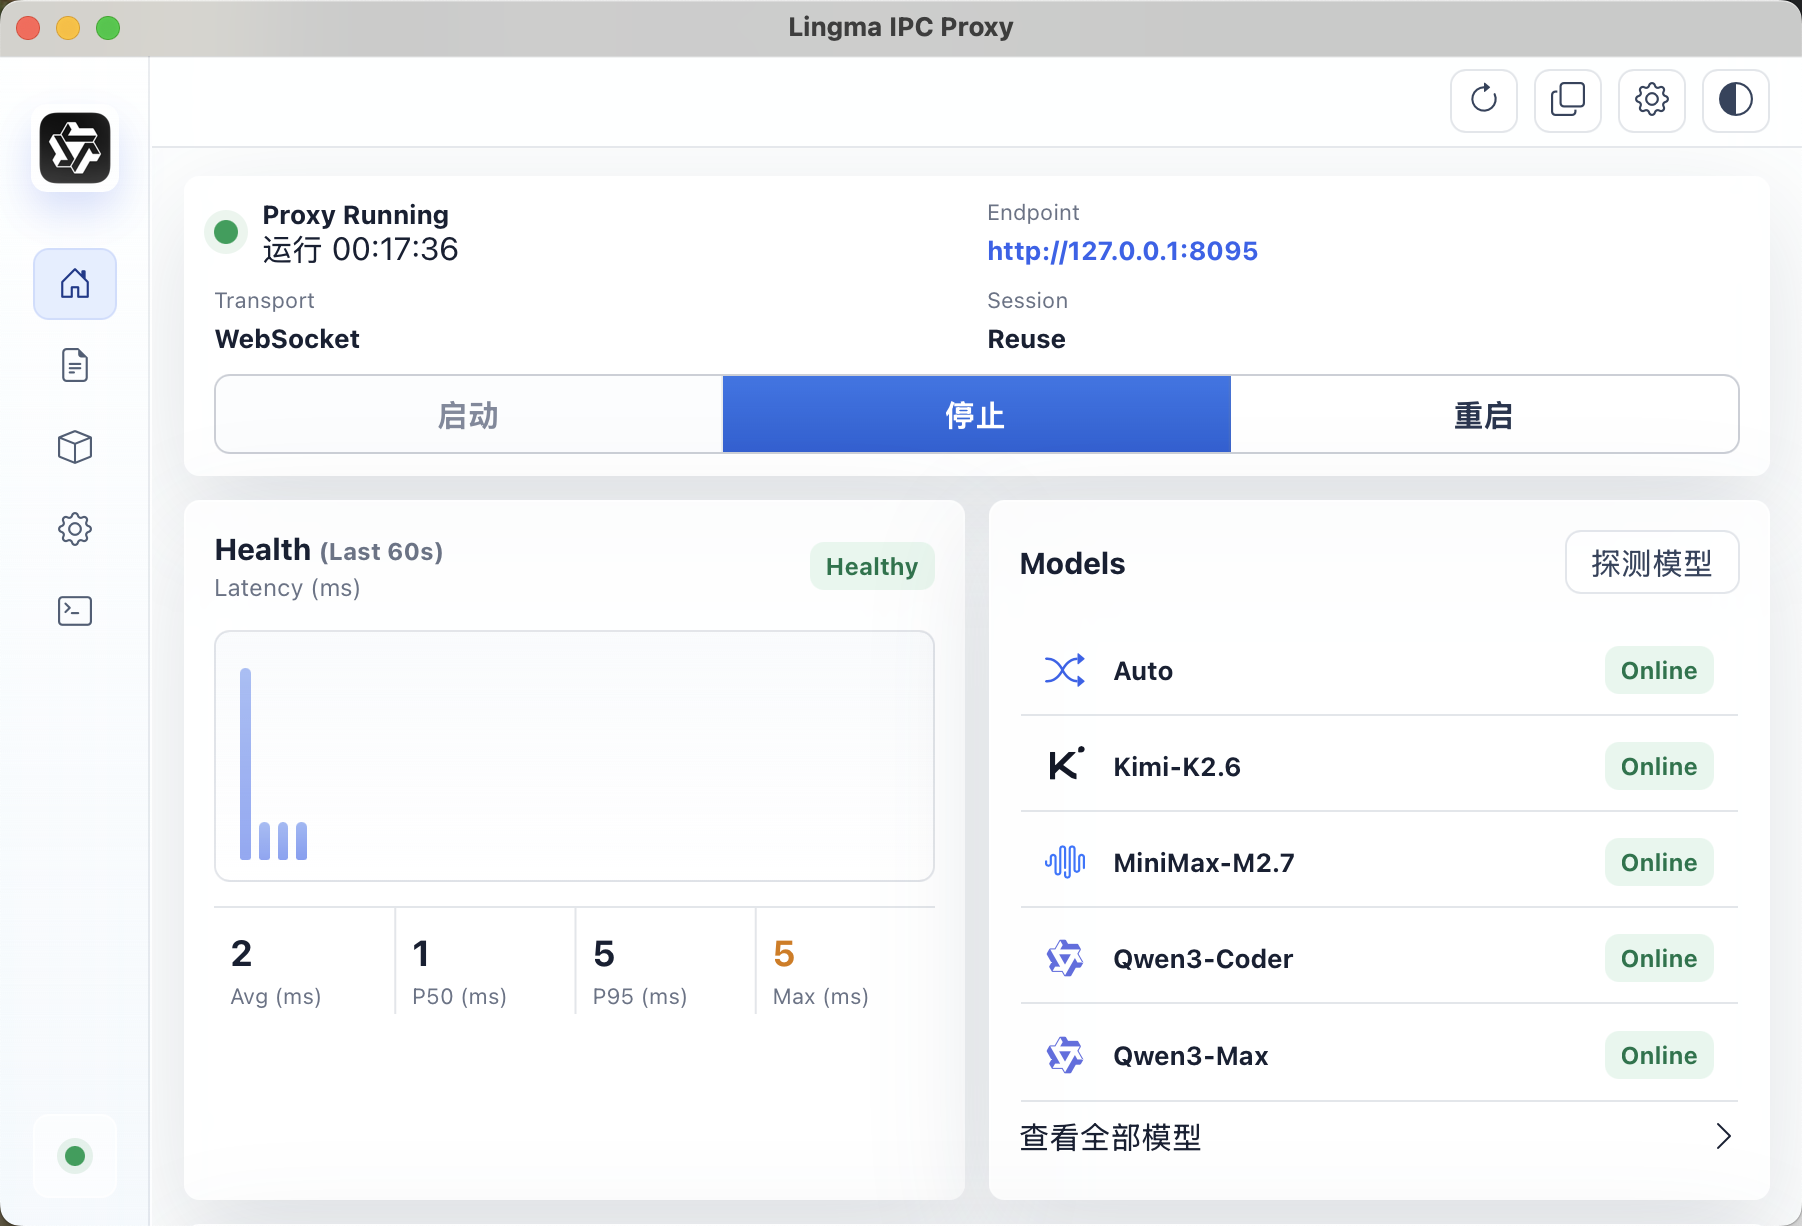Click the Lingma app logo in sidebar

[x=75, y=148]
